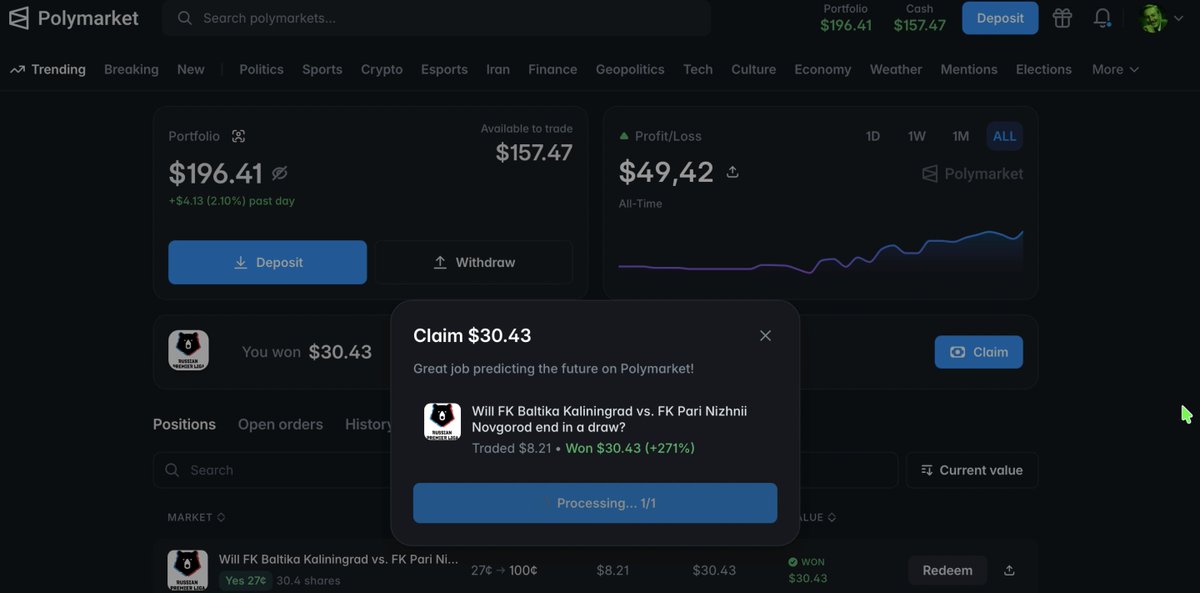Open the Geopolitics category
The width and height of the screenshot is (1200, 593).
point(630,69)
